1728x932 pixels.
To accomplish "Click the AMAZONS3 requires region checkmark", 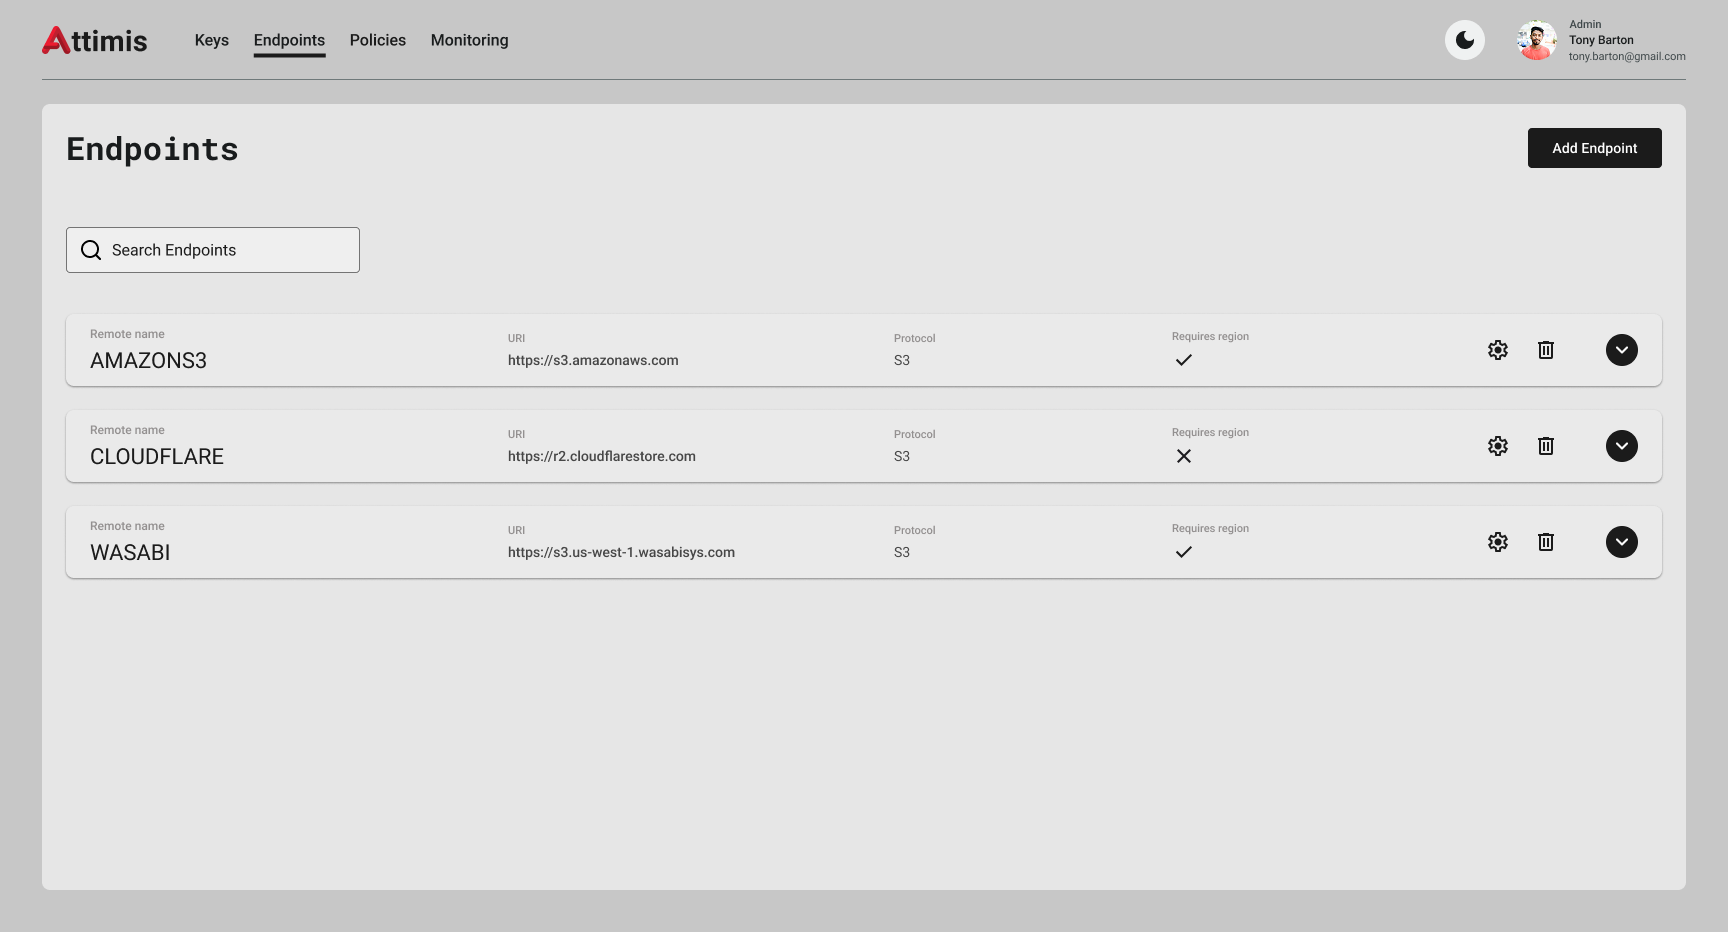I will click(x=1183, y=360).
